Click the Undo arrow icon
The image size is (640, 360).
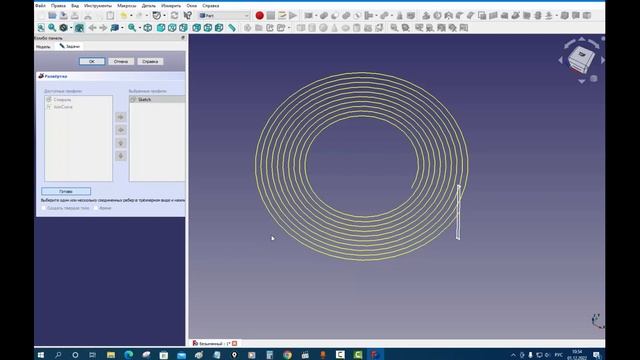pyautogui.click(x=123, y=16)
